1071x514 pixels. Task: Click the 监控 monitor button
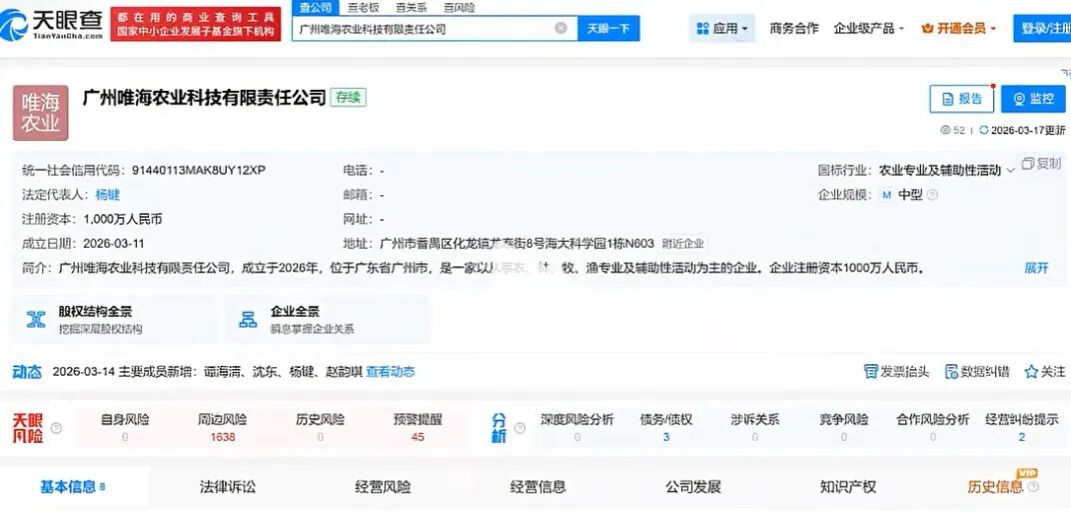1033,99
